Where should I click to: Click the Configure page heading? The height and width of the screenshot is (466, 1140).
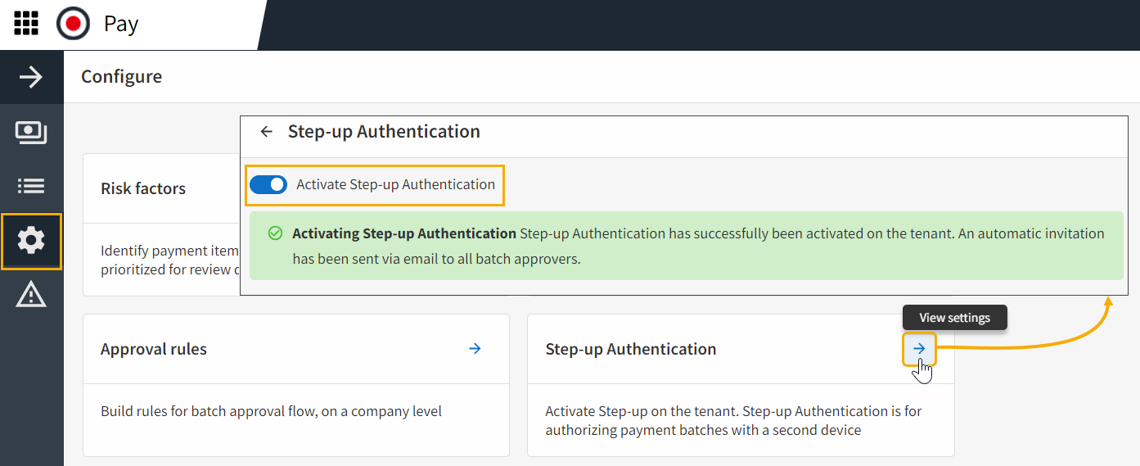[121, 77]
